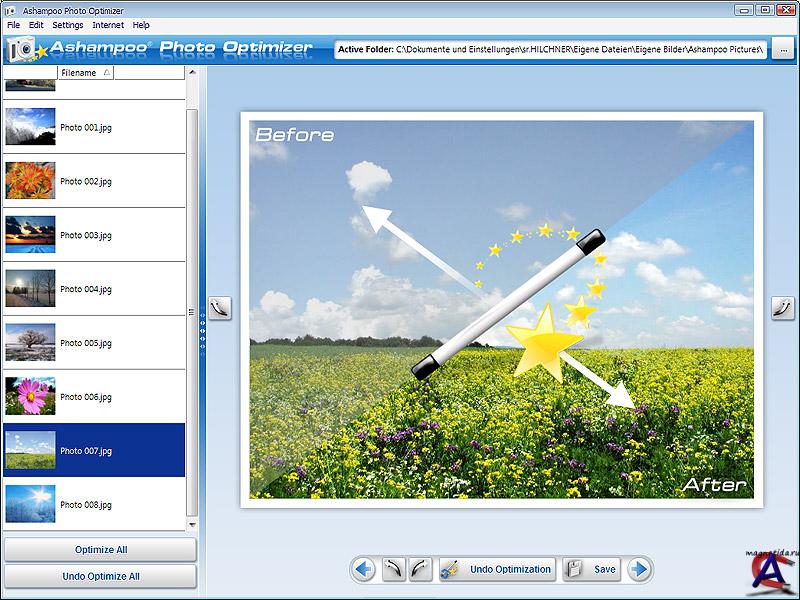Click the previous image blue arrow
The image size is (800, 600).
pyautogui.click(x=363, y=570)
